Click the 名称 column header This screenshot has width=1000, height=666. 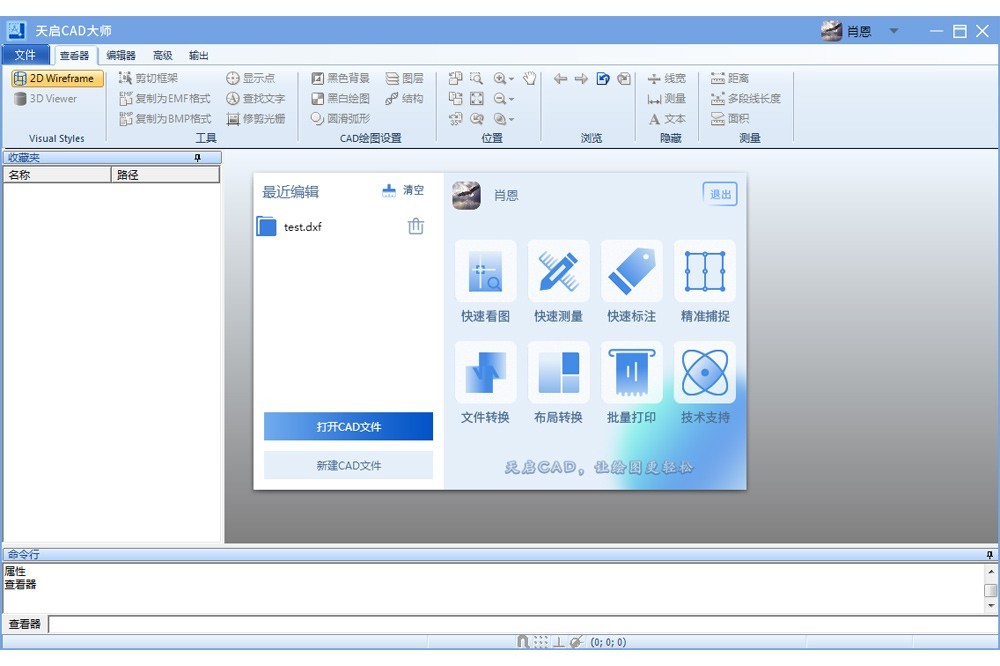coord(57,175)
